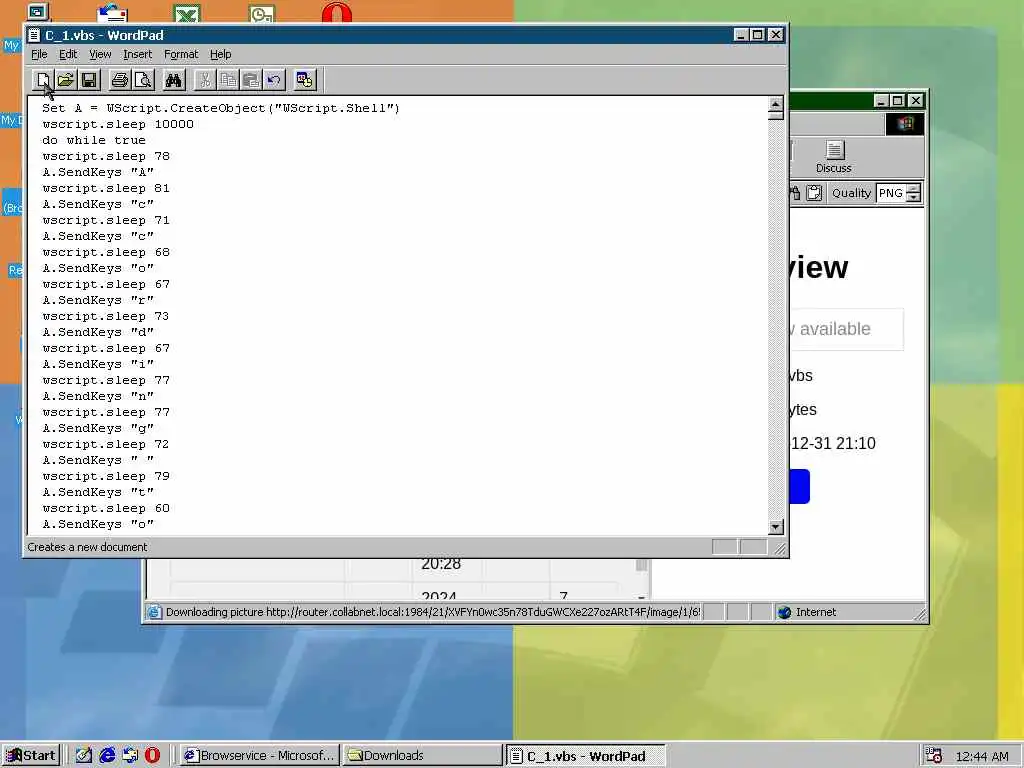This screenshot has height=768, width=1024.
Task: Click the 12:44 AM taskbar clock
Action: pyautogui.click(x=982, y=756)
